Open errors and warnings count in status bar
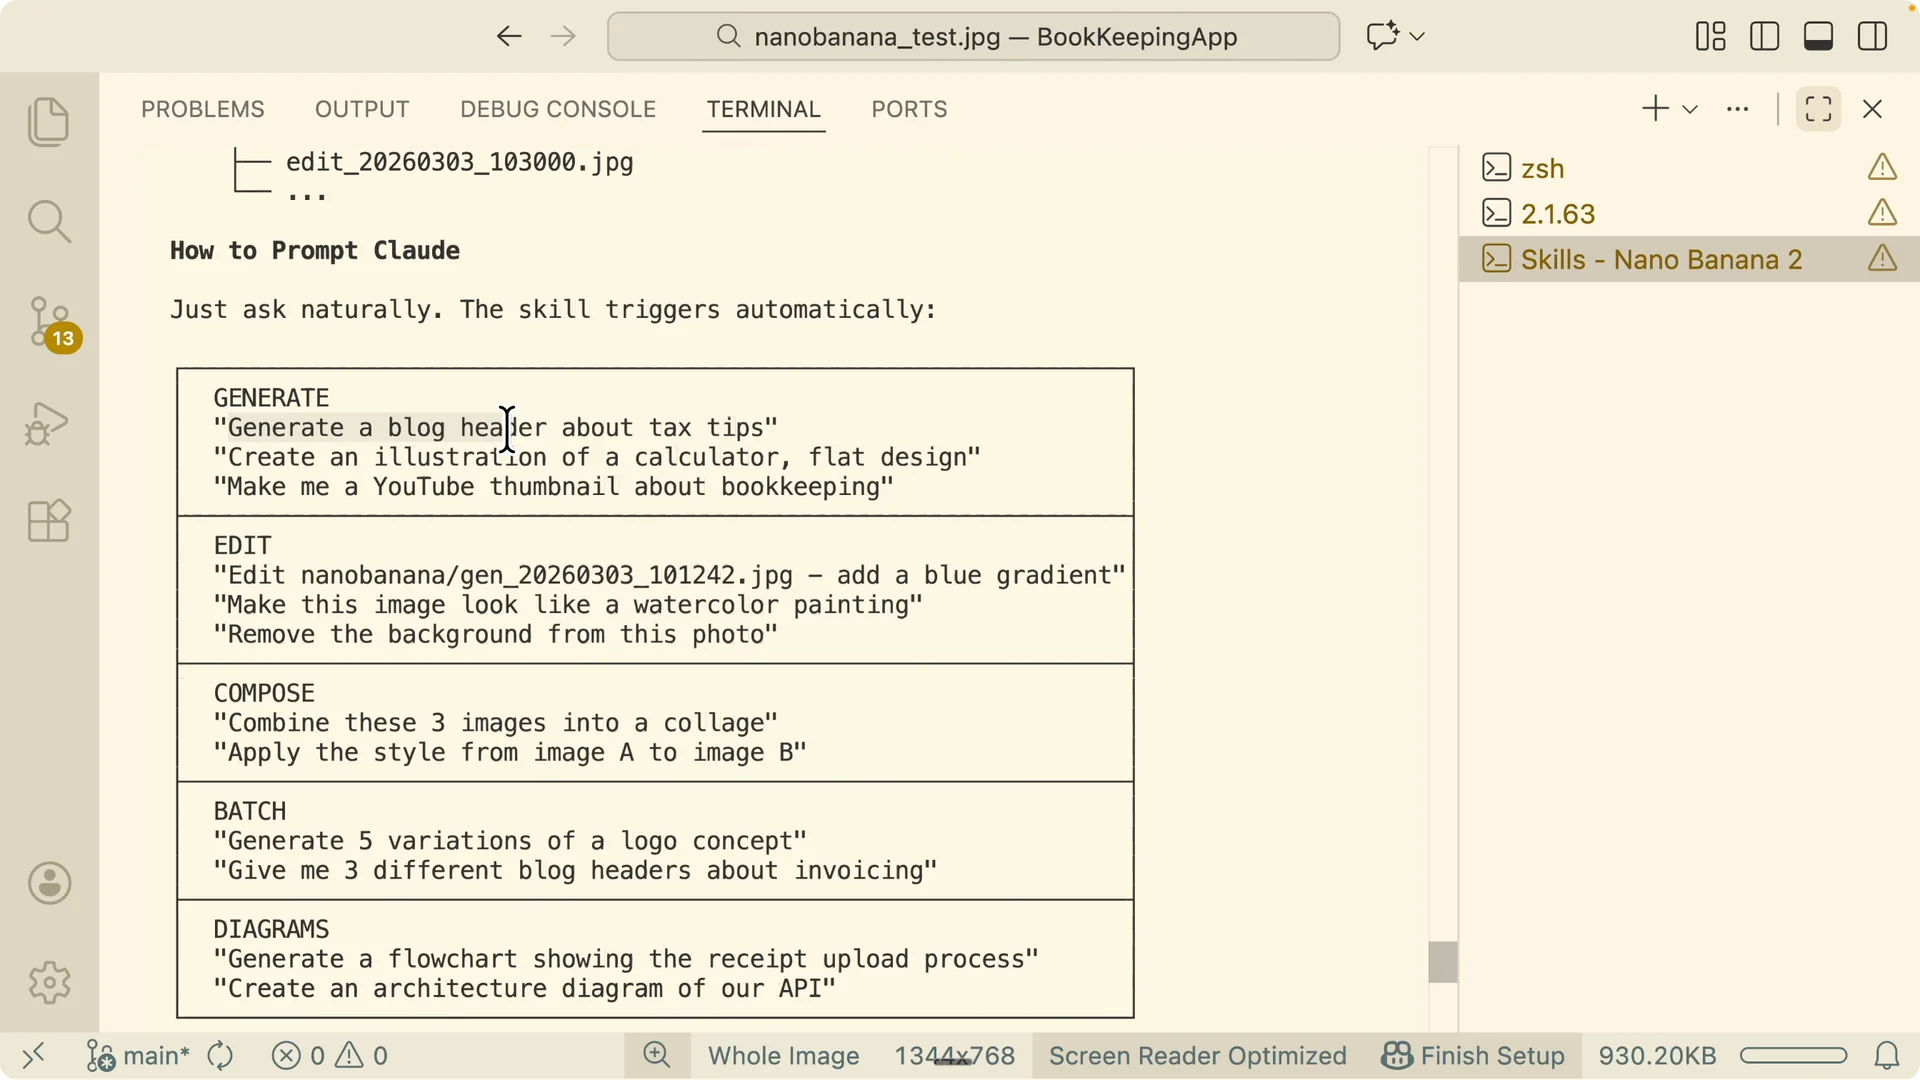1920x1080 pixels. click(330, 1055)
